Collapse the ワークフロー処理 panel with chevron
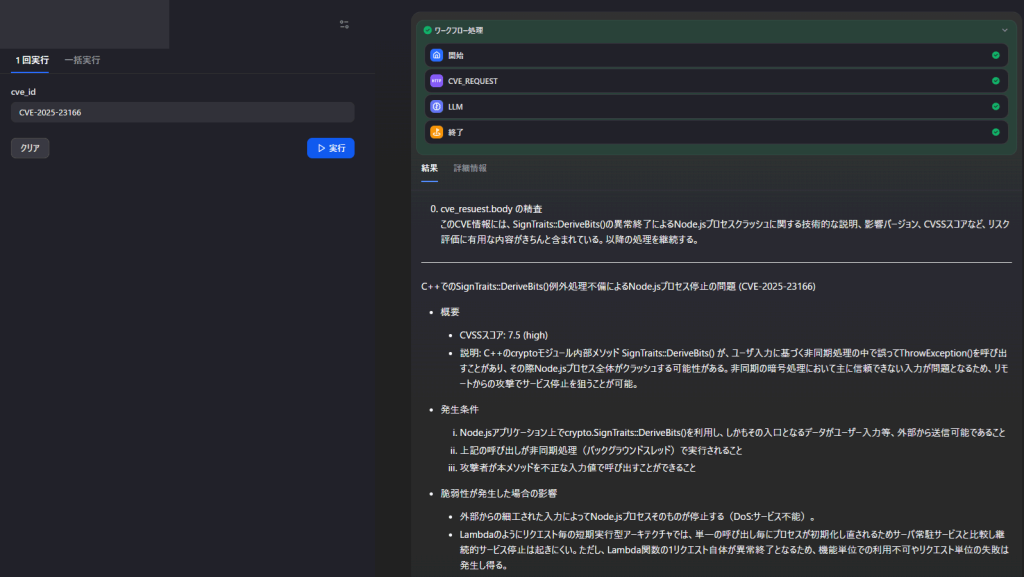The width and height of the screenshot is (1024, 577). point(1004,31)
